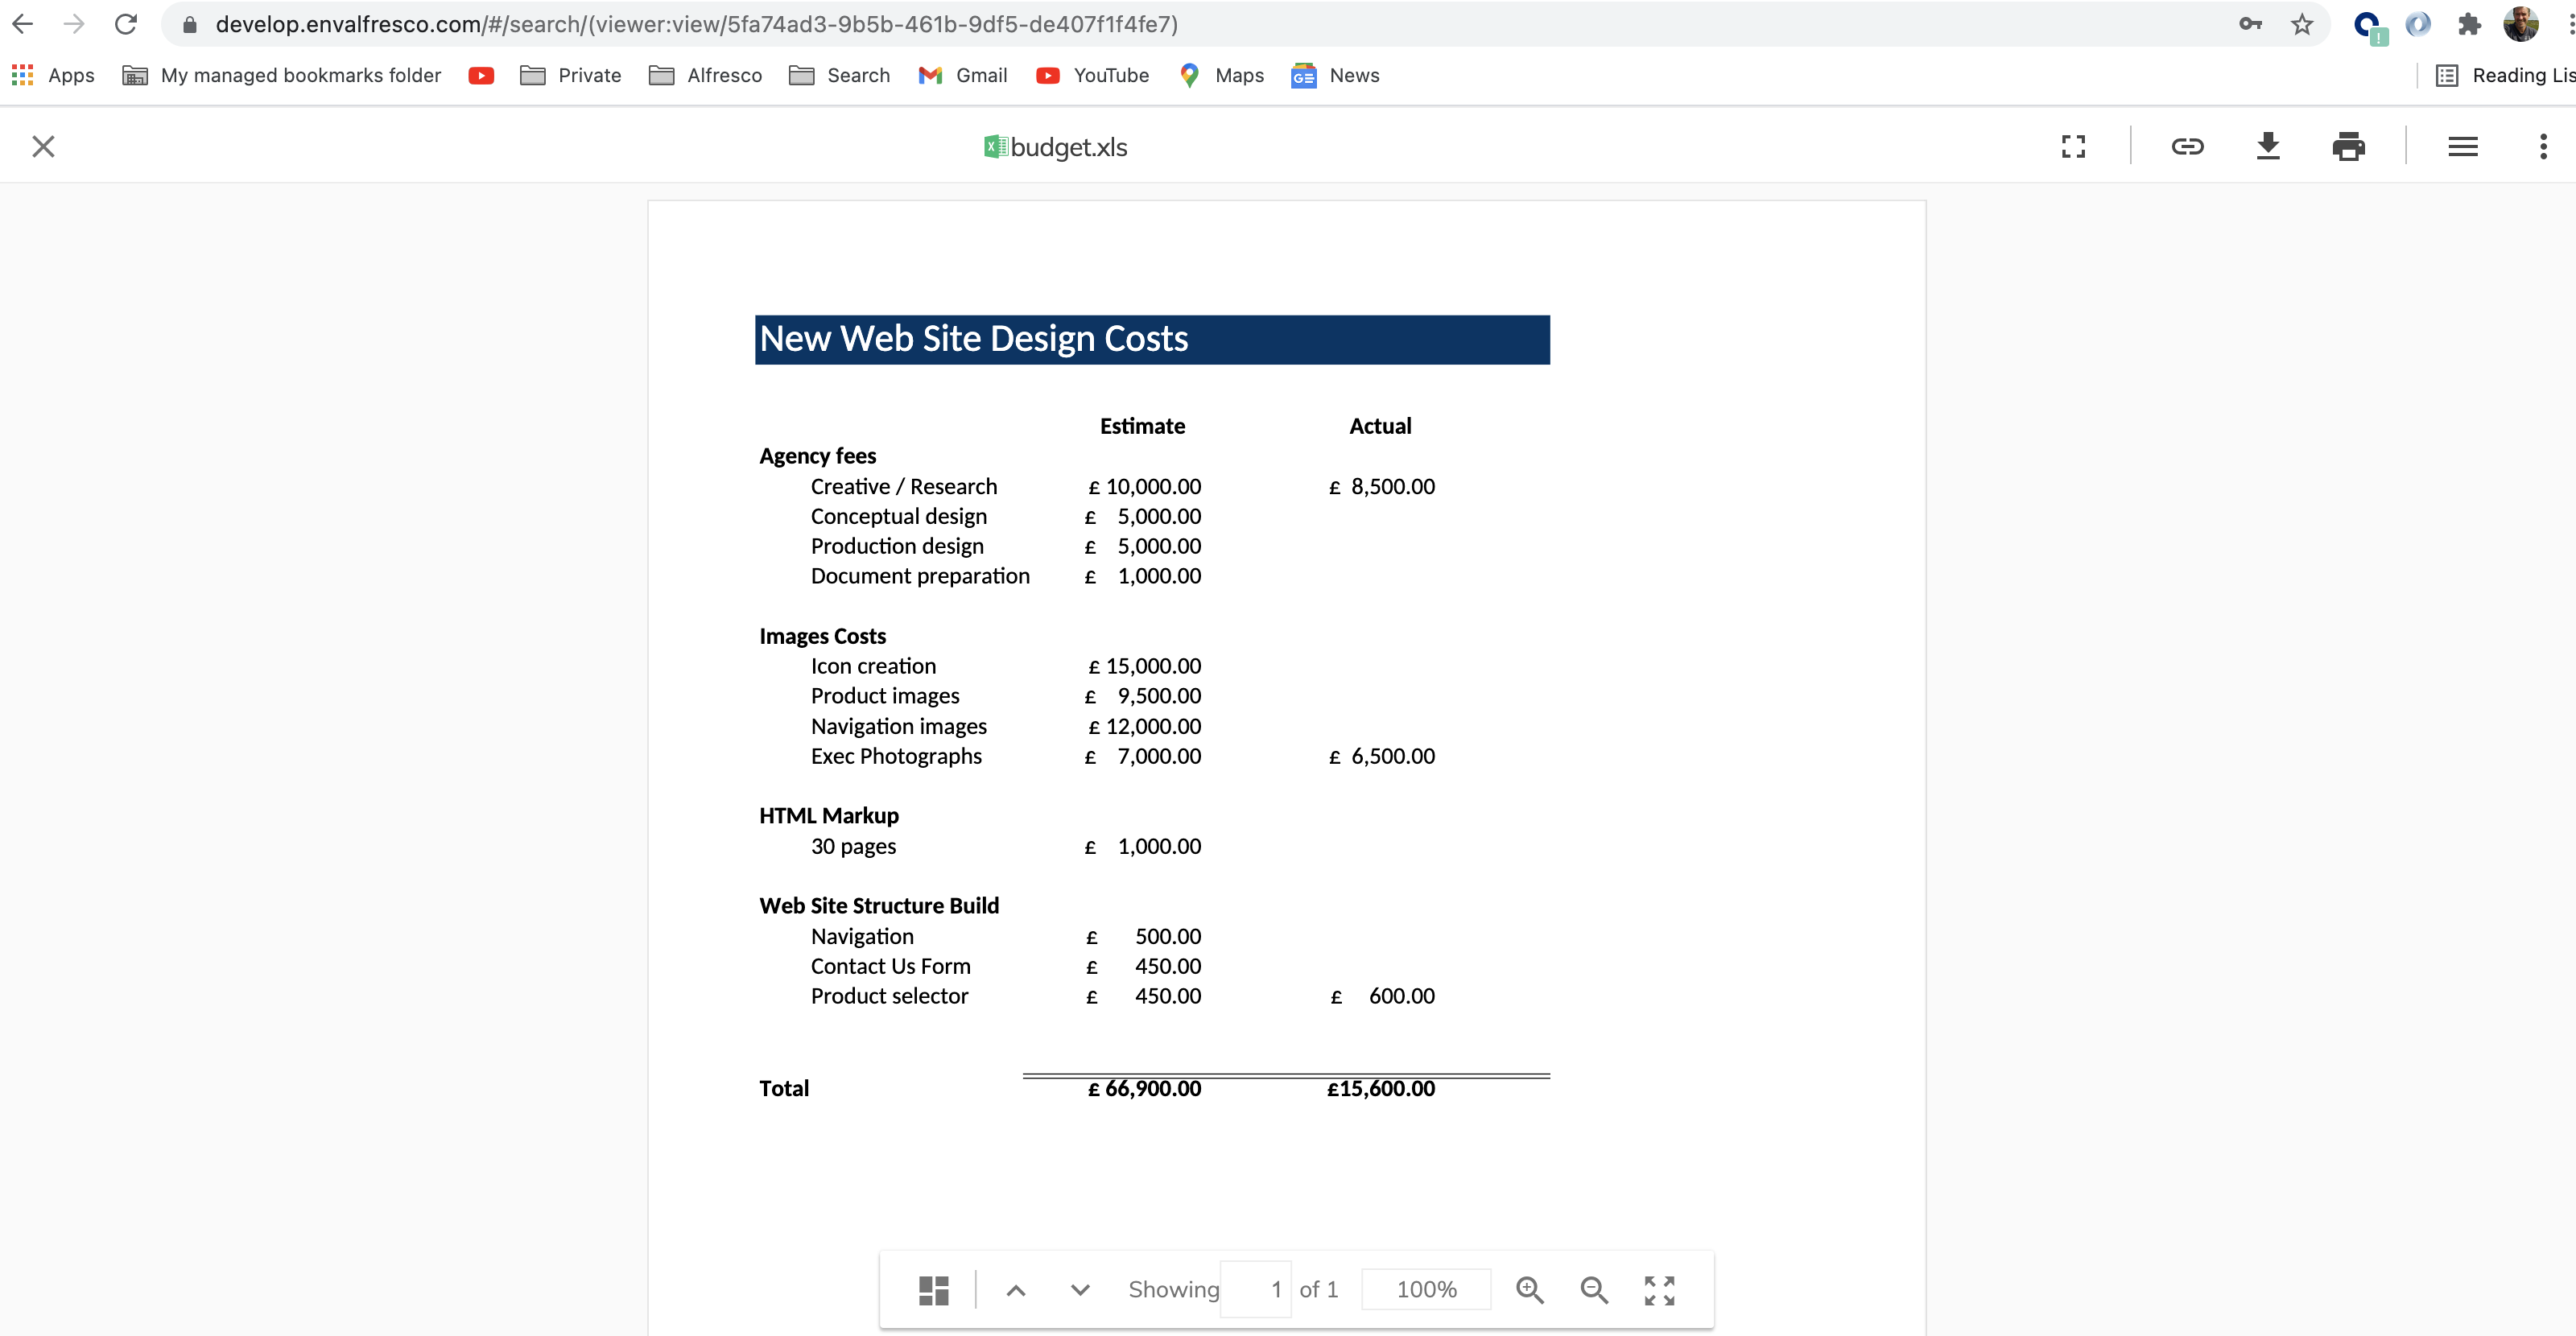Image resolution: width=2576 pixels, height=1336 pixels.
Task: Toggle the page thumbnails panel
Action: (932, 1289)
